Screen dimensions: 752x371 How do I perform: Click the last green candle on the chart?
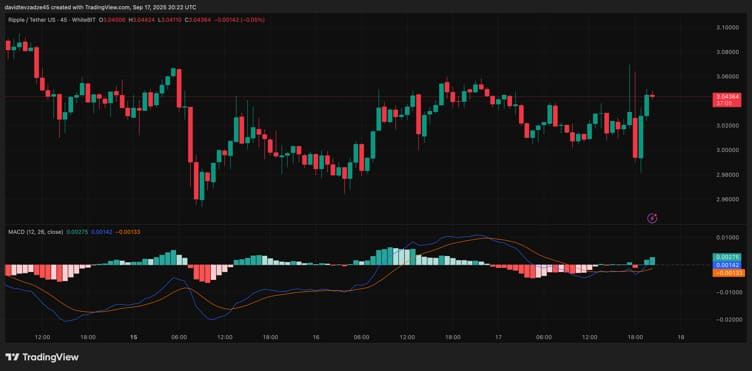point(646,105)
